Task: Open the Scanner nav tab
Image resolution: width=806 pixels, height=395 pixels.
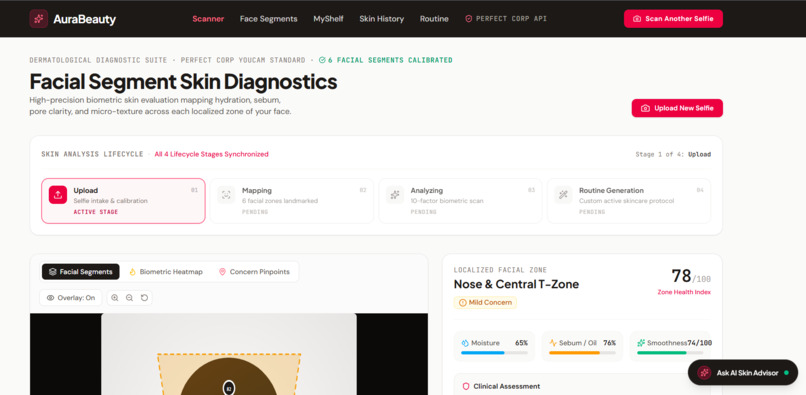Action: (x=208, y=19)
